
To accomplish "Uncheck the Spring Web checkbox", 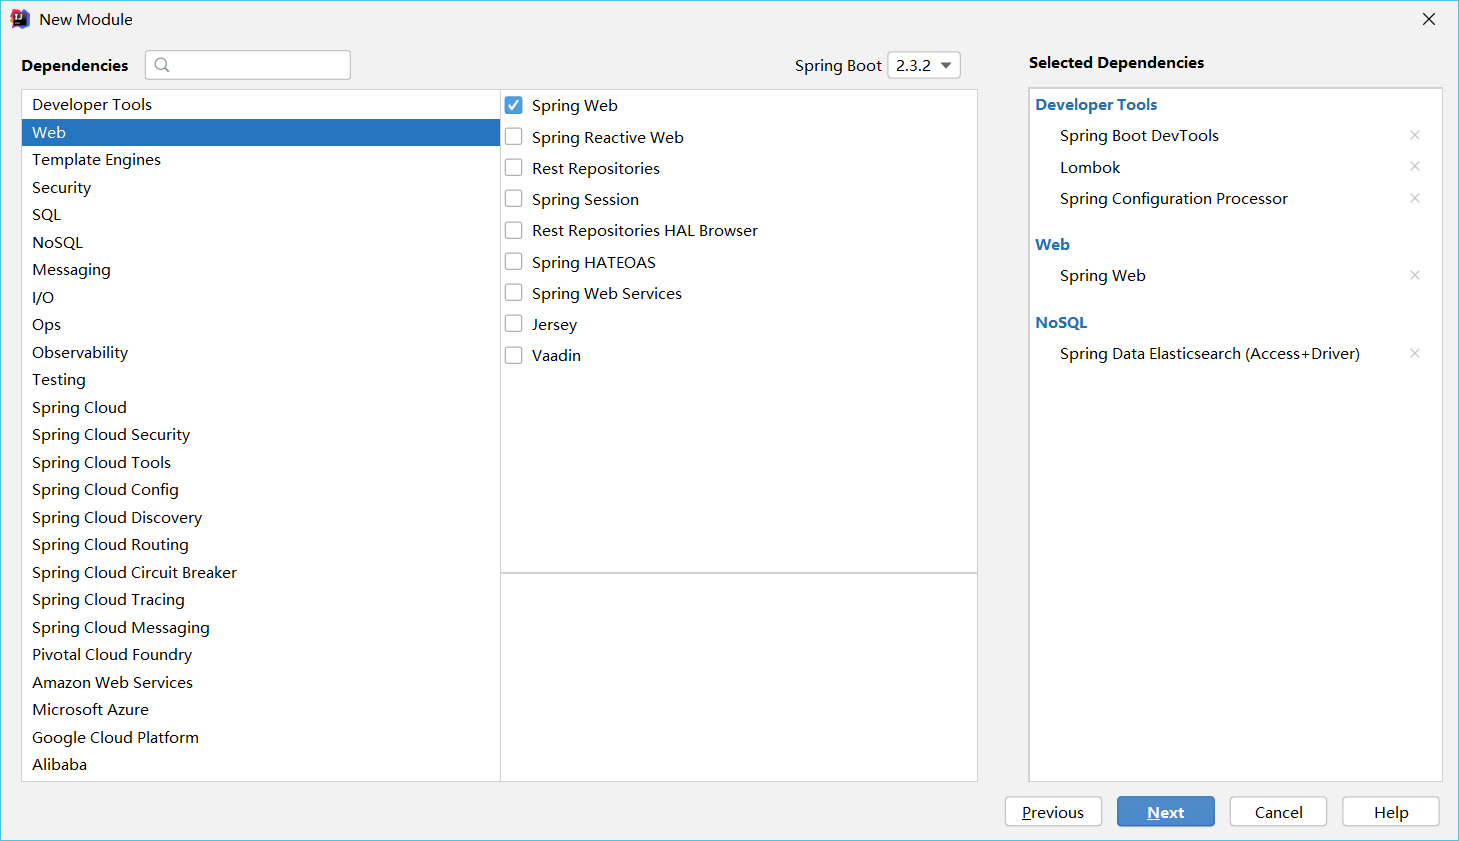I will pos(514,105).
